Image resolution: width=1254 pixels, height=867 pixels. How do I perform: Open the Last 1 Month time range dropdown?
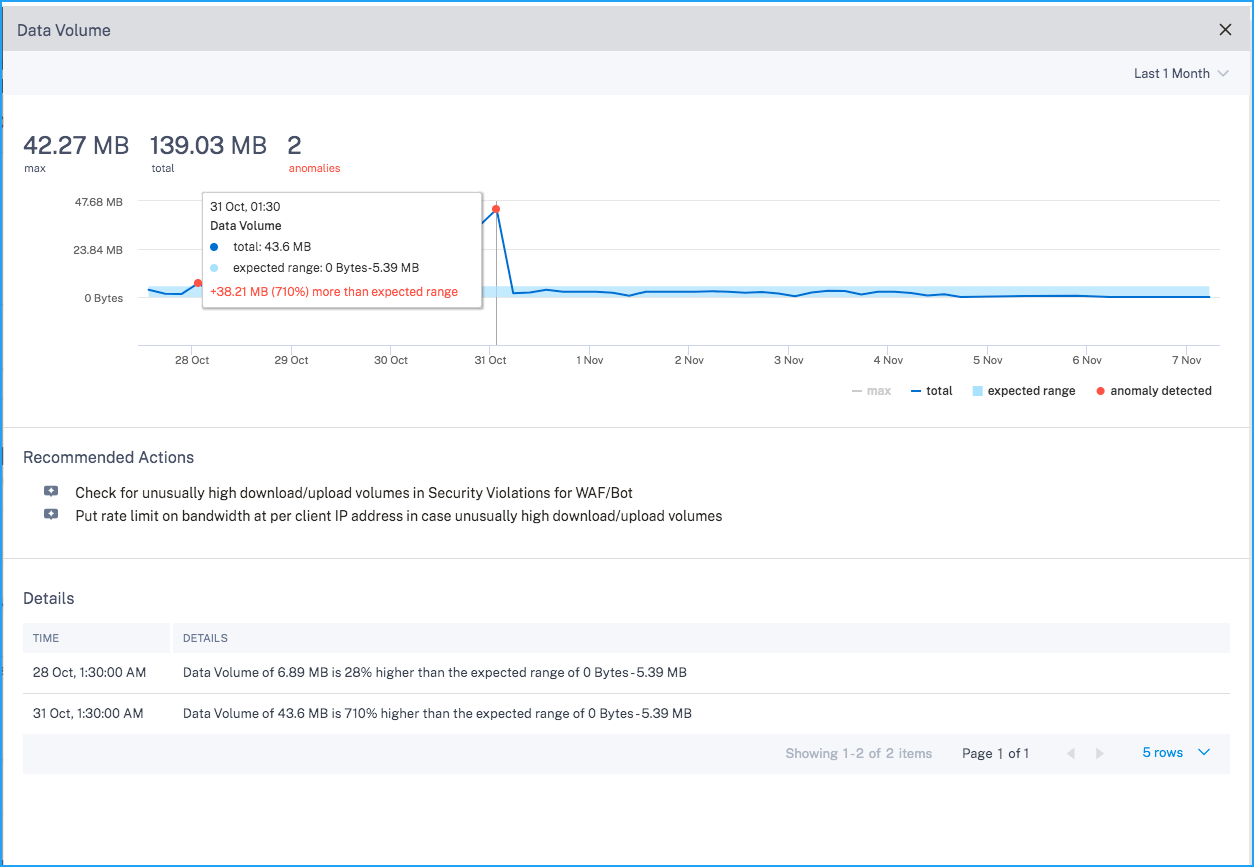(1181, 74)
